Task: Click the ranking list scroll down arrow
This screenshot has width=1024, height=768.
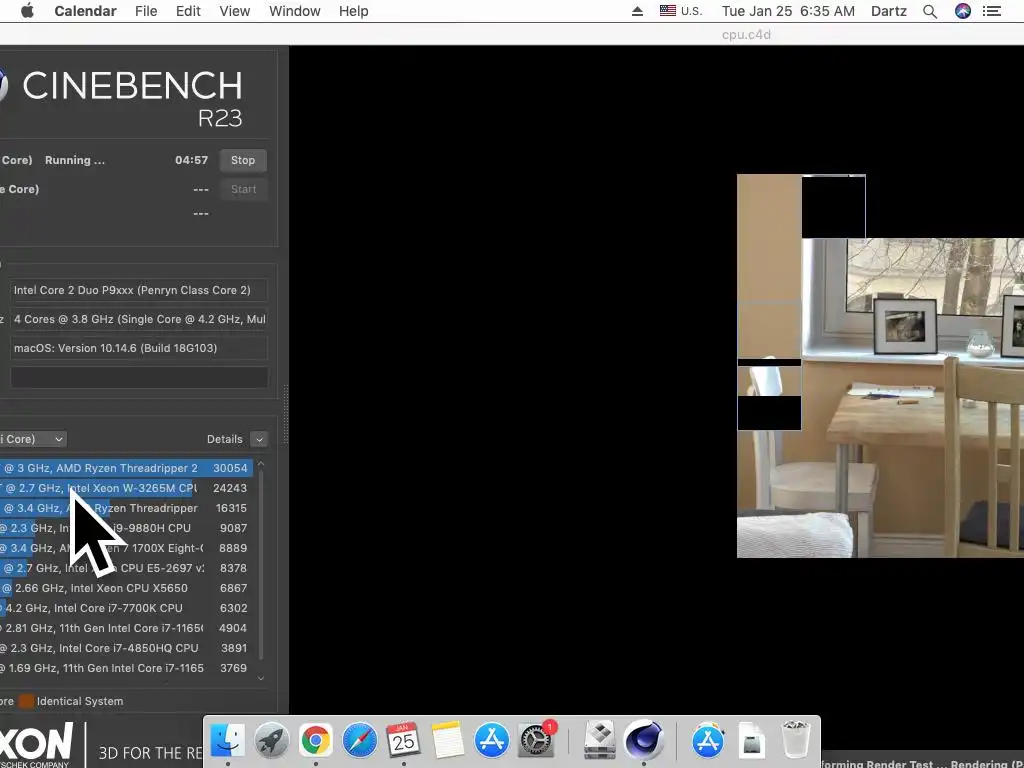Action: pyautogui.click(x=261, y=678)
